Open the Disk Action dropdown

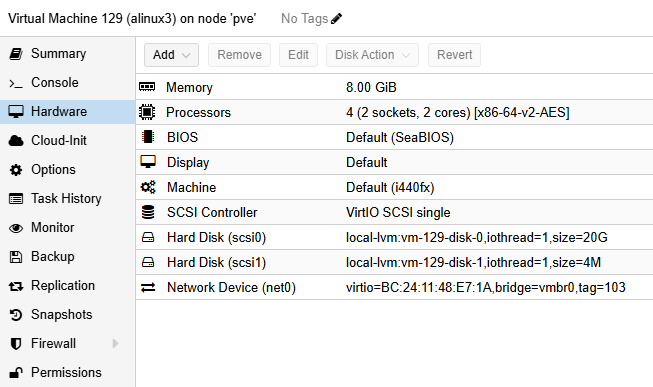[372, 55]
